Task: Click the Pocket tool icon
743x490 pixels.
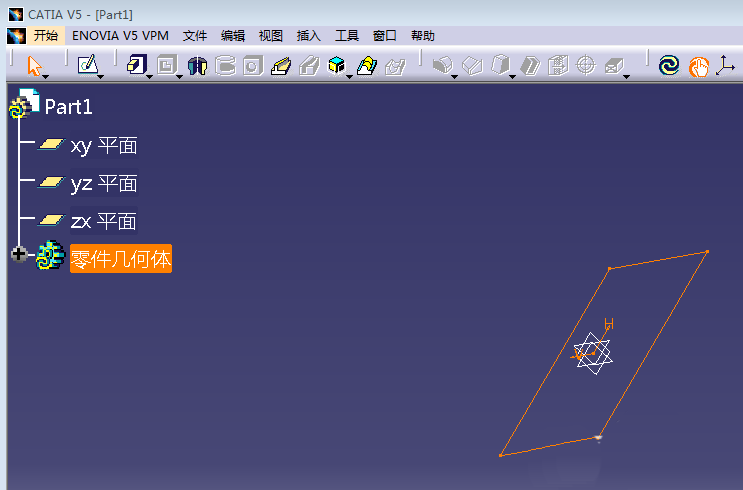Action: point(167,65)
